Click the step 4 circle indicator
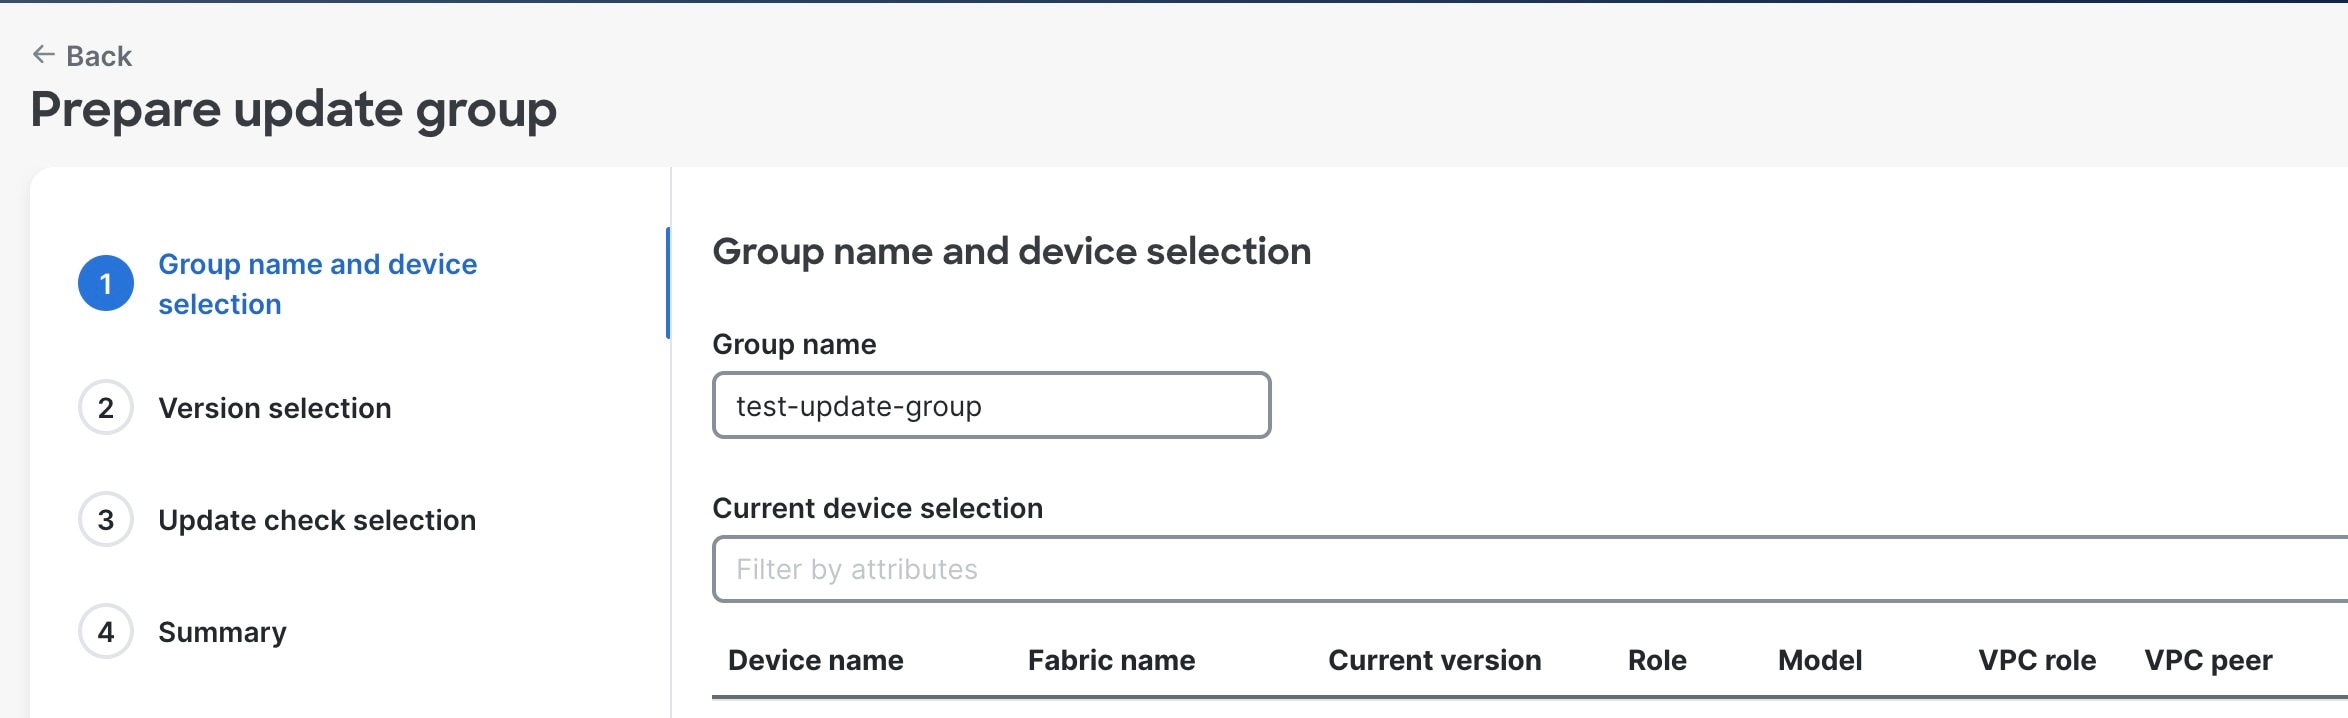 [x=105, y=632]
